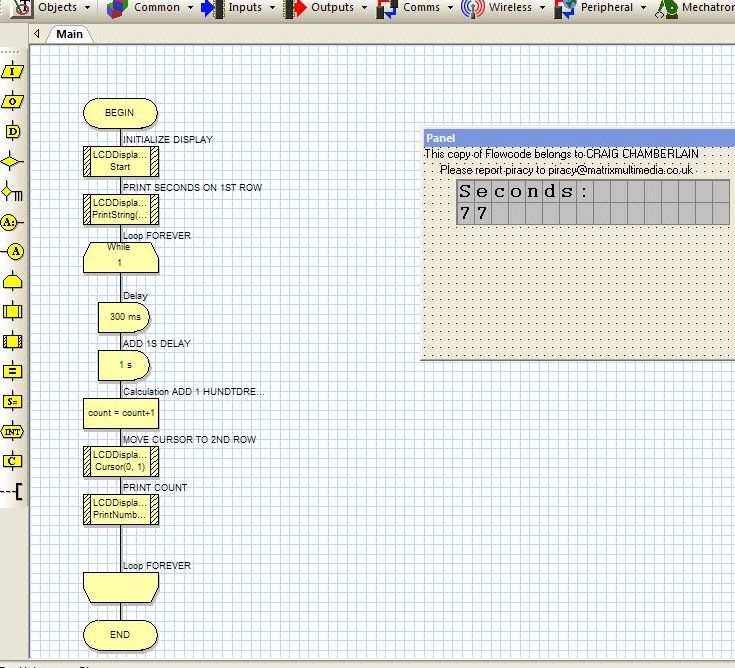Expand the Objects dropdown arrow

pyautogui.click(x=88, y=8)
